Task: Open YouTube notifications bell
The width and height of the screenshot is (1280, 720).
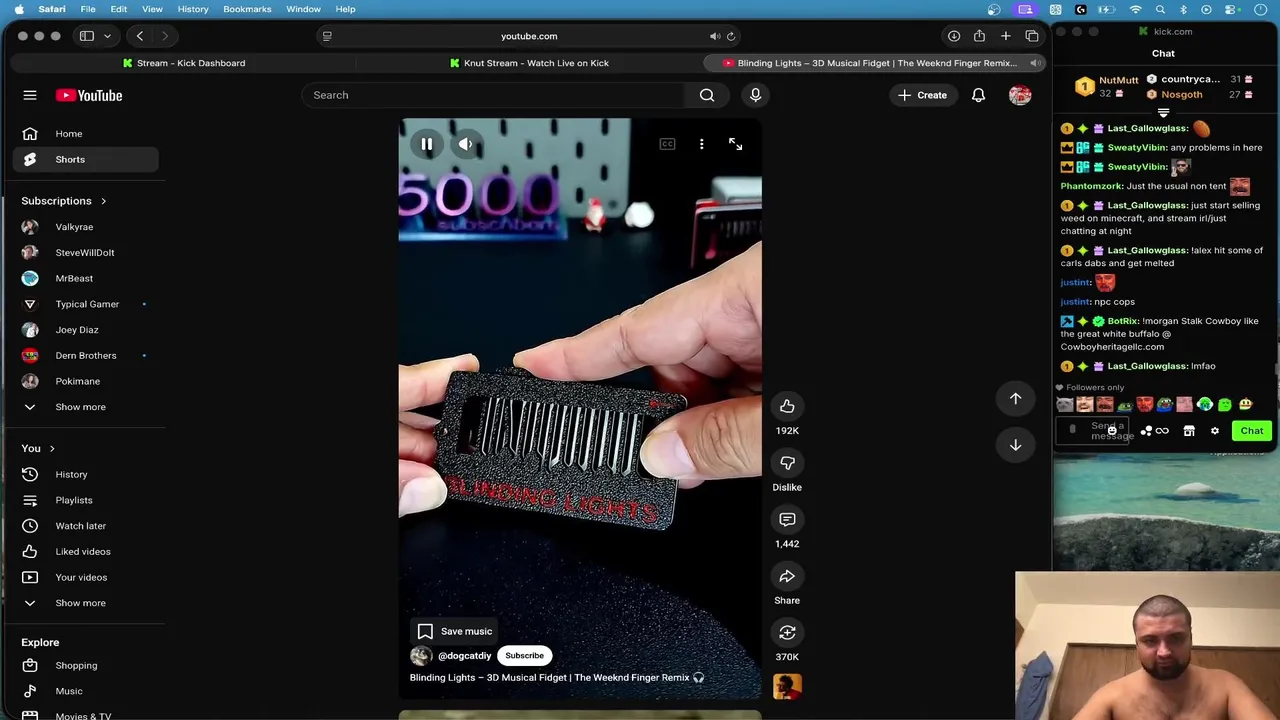Action: pyautogui.click(x=978, y=95)
